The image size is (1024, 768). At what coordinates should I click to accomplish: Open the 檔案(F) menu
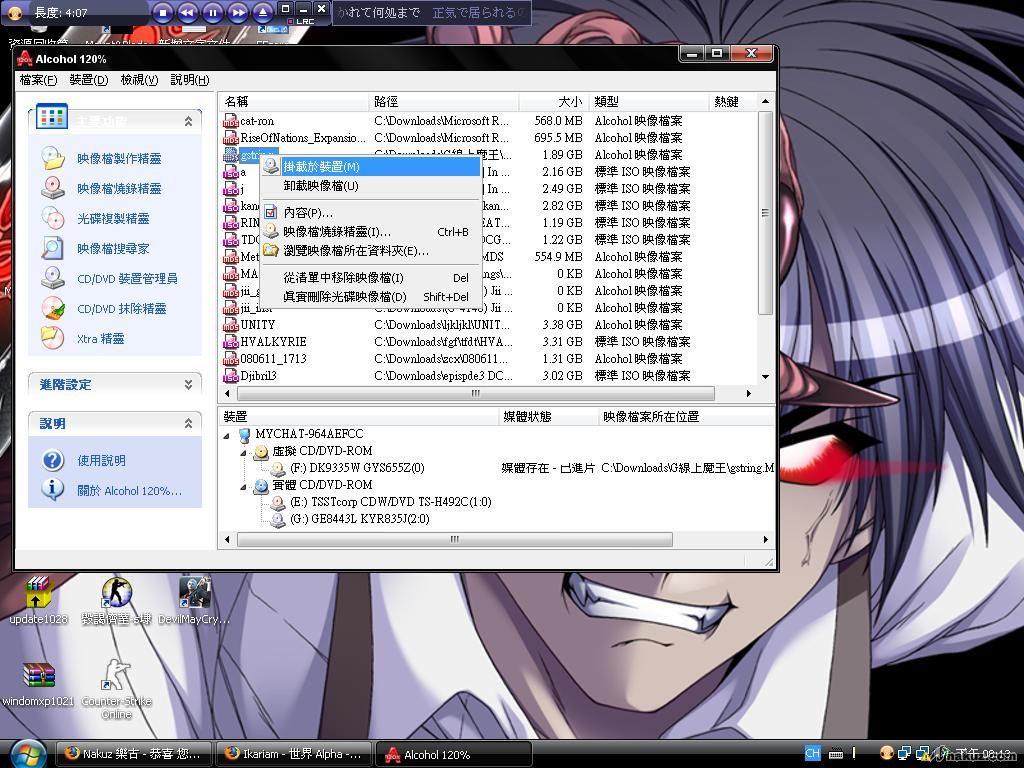tap(39, 80)
